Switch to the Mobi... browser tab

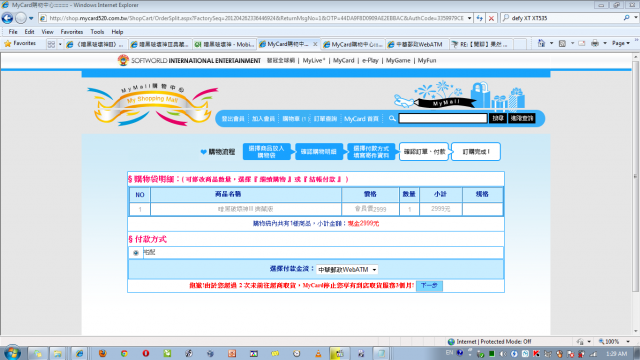coord(224,44)
